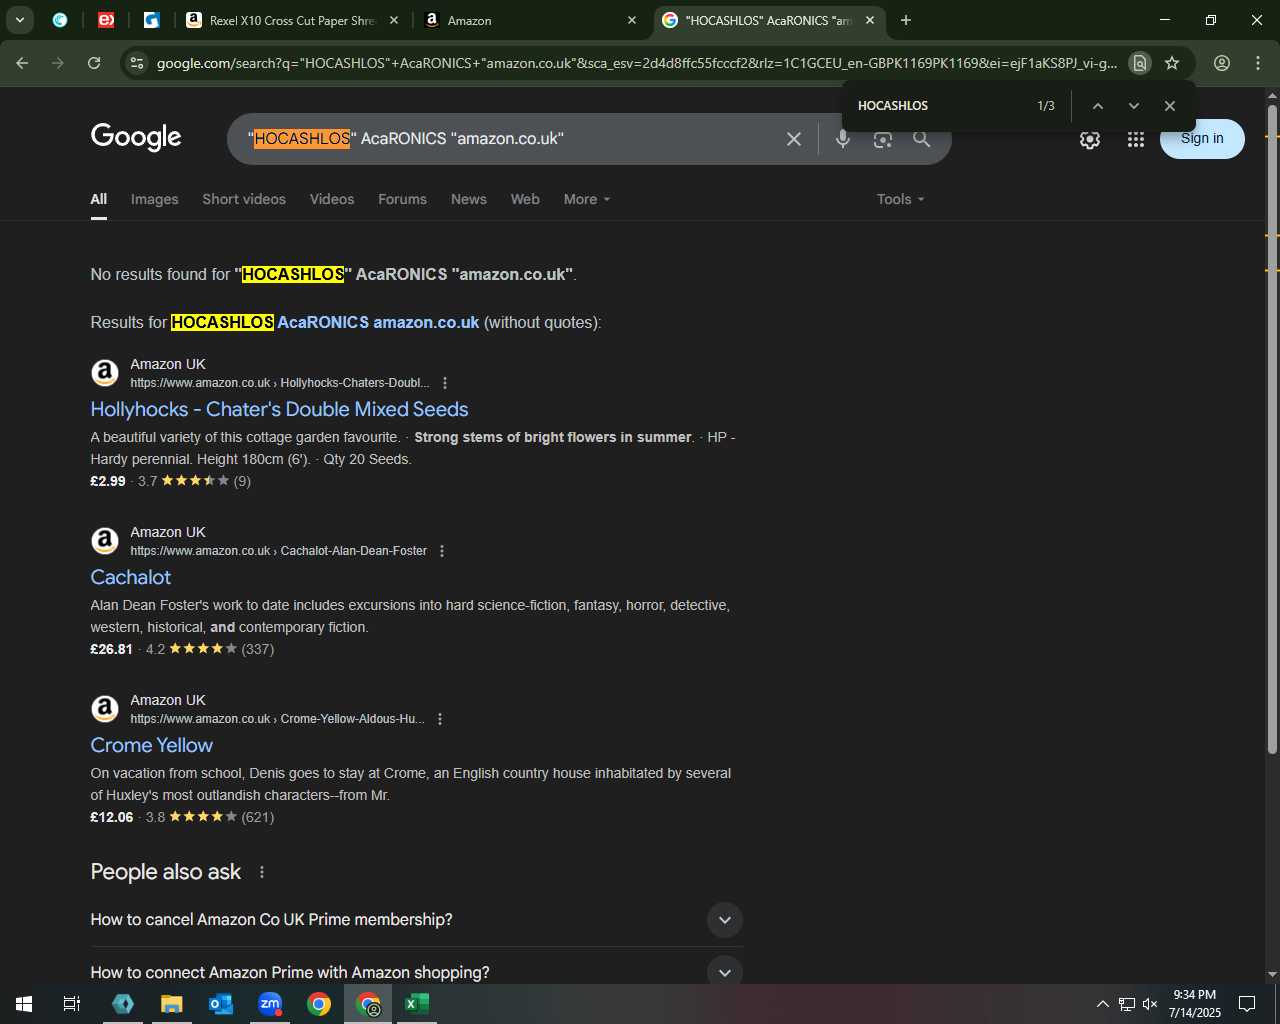Click the find-in-page icon in address bar
Screen dimensions: 1280x1024
click(1139, 63)
